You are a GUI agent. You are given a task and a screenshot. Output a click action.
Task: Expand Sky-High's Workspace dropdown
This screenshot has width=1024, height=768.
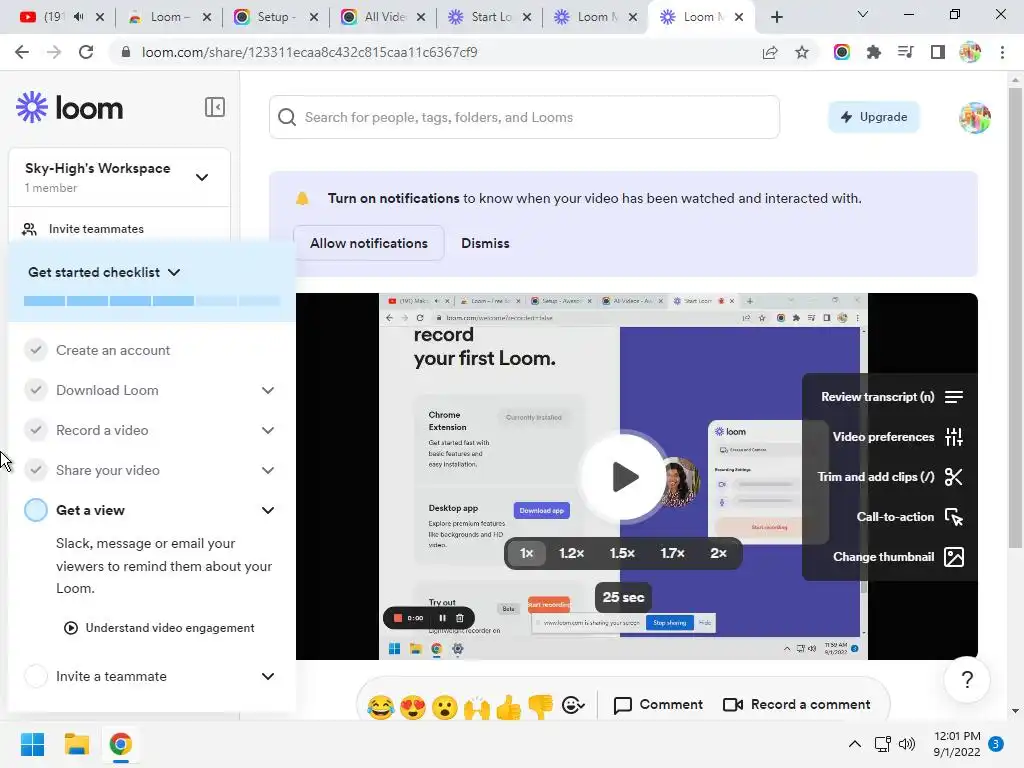pos(202,178)
